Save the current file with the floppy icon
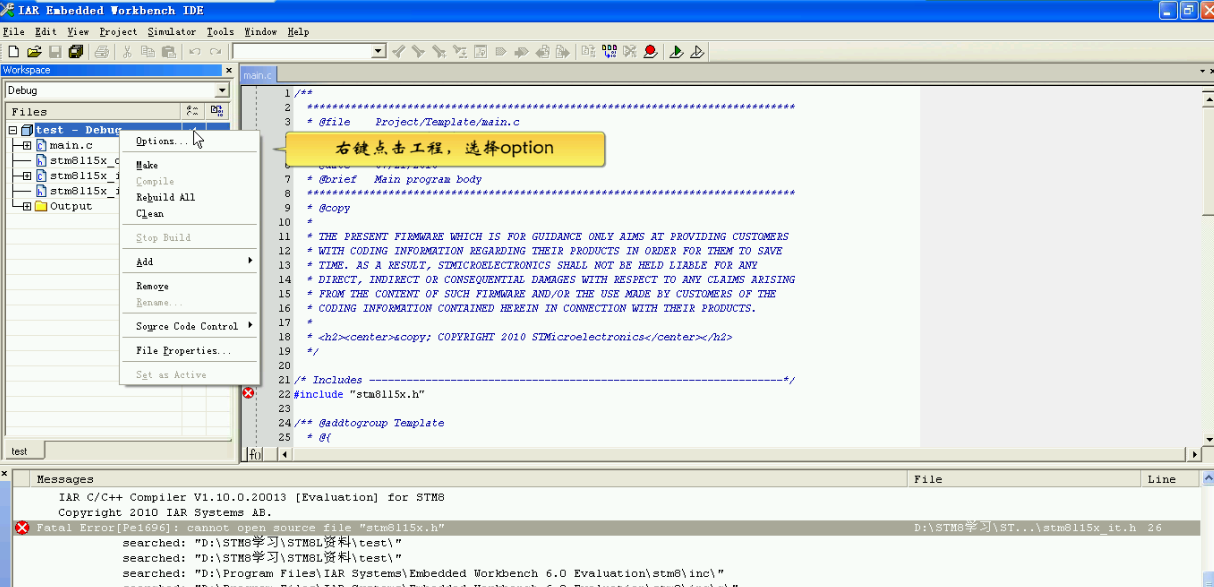 point(55,51)
